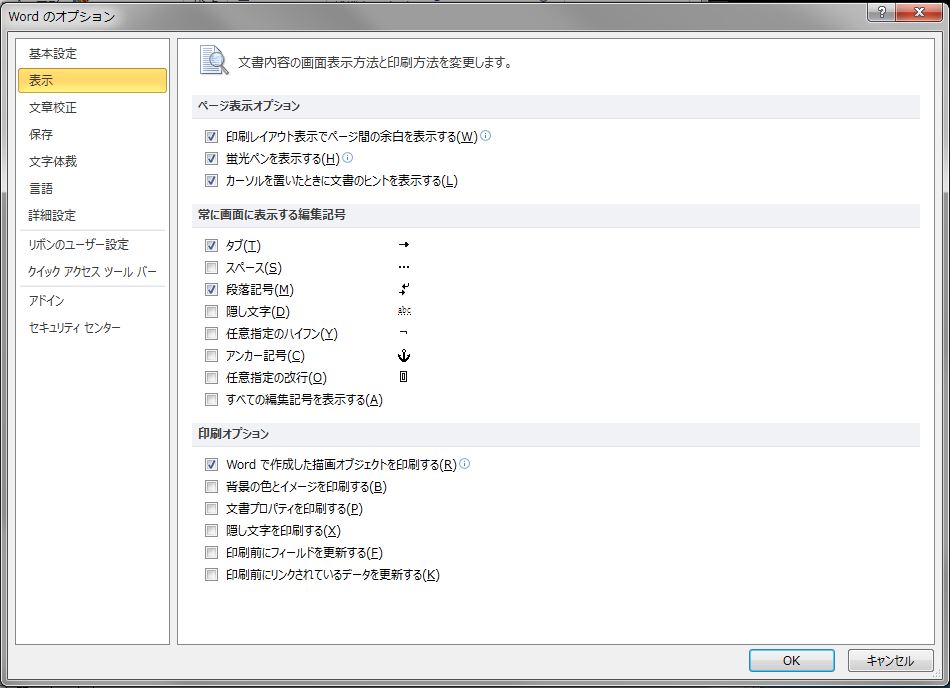Check 背景の色とイメージを印刷する option
950x688 pixels.
[x=211, y=487]
